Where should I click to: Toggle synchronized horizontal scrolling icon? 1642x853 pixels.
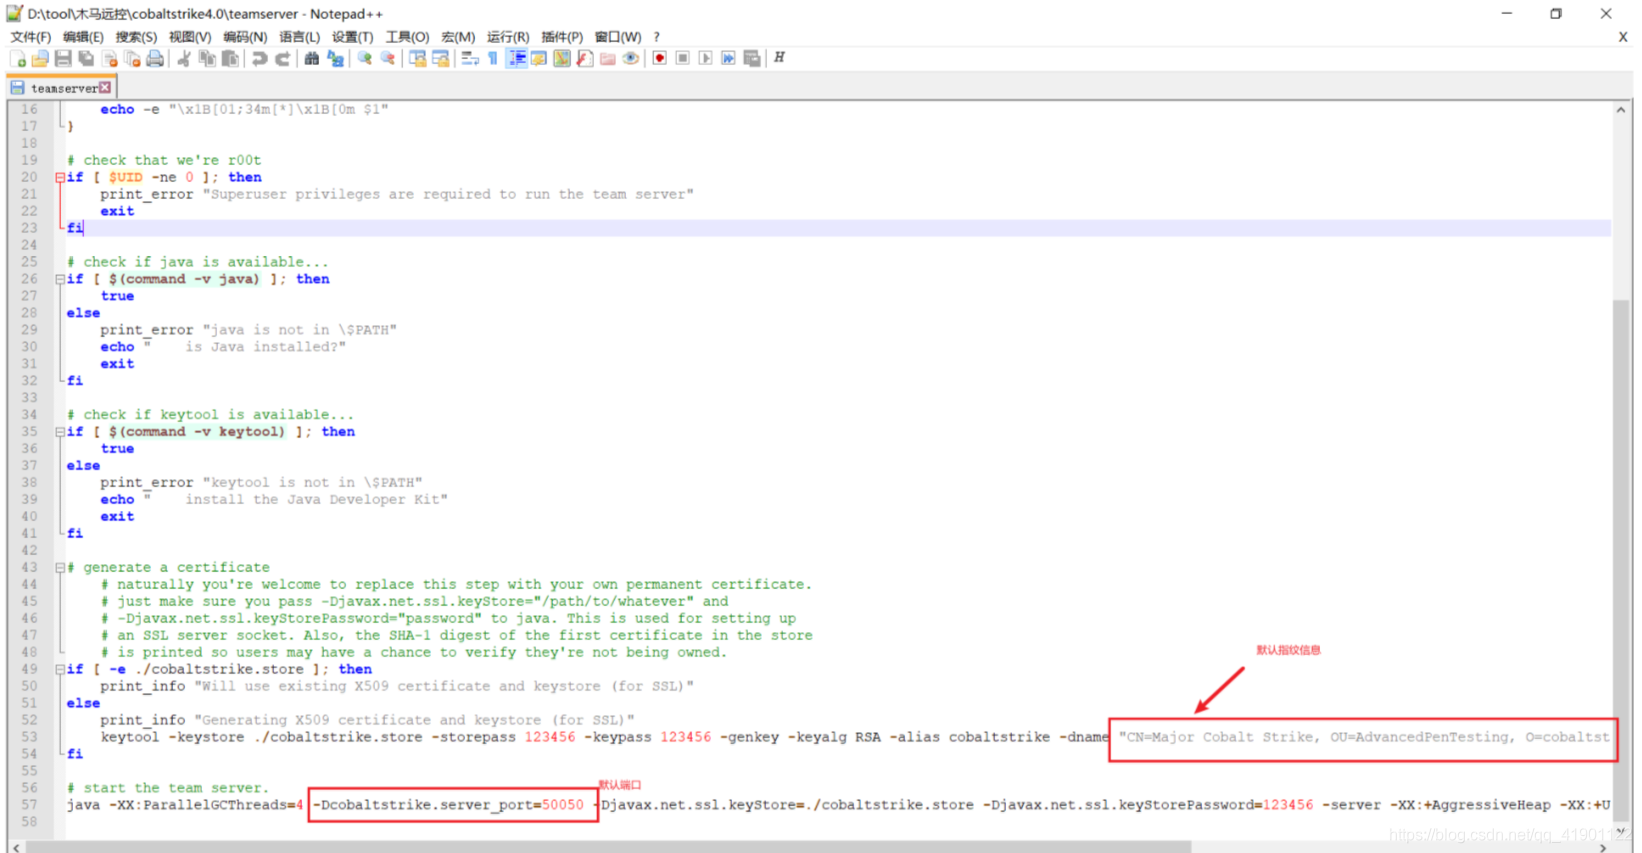[440, 59]
